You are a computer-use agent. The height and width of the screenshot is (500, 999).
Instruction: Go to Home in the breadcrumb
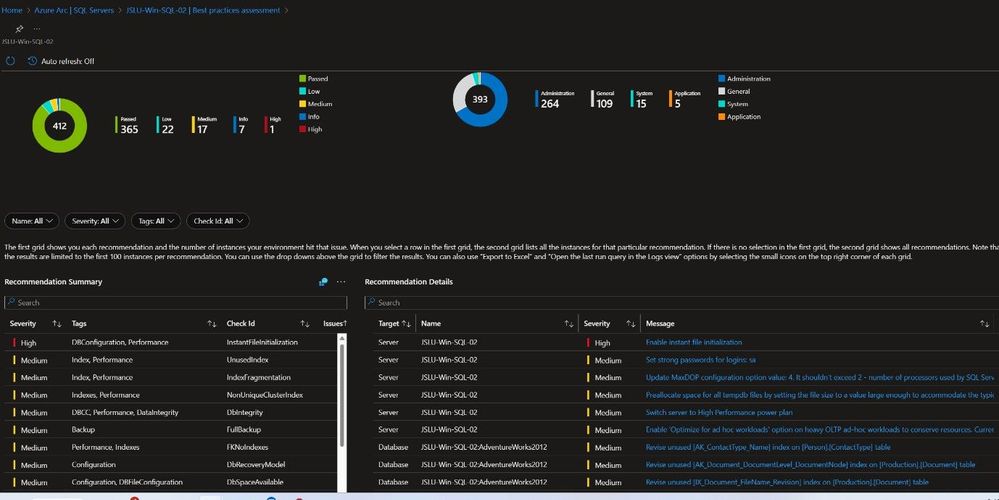(x=12, y=10)
